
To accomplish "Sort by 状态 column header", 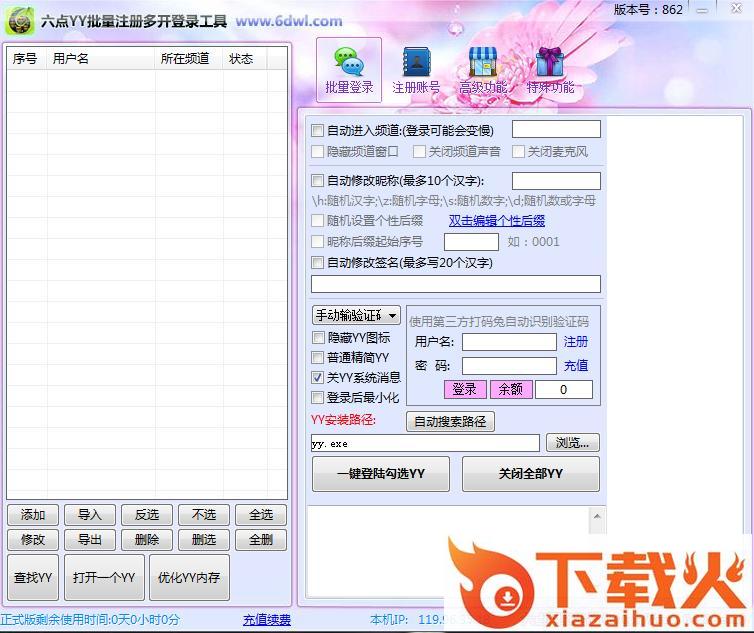I will tap(245, 59).
